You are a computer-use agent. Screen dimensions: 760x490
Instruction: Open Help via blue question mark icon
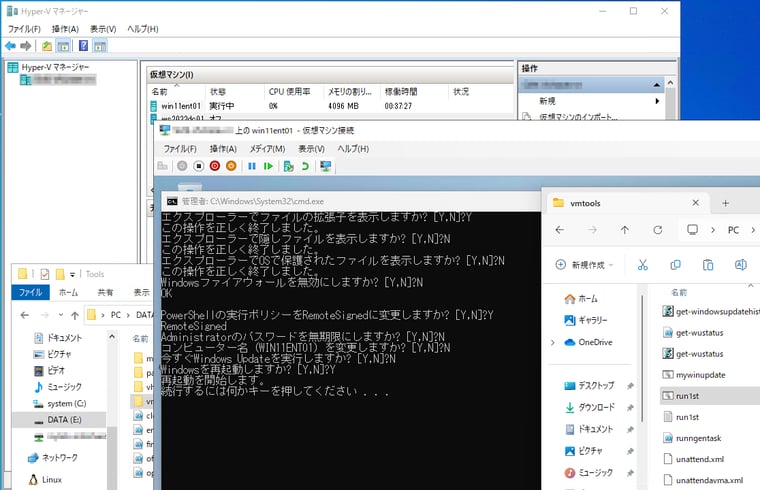tap(83, 46)
